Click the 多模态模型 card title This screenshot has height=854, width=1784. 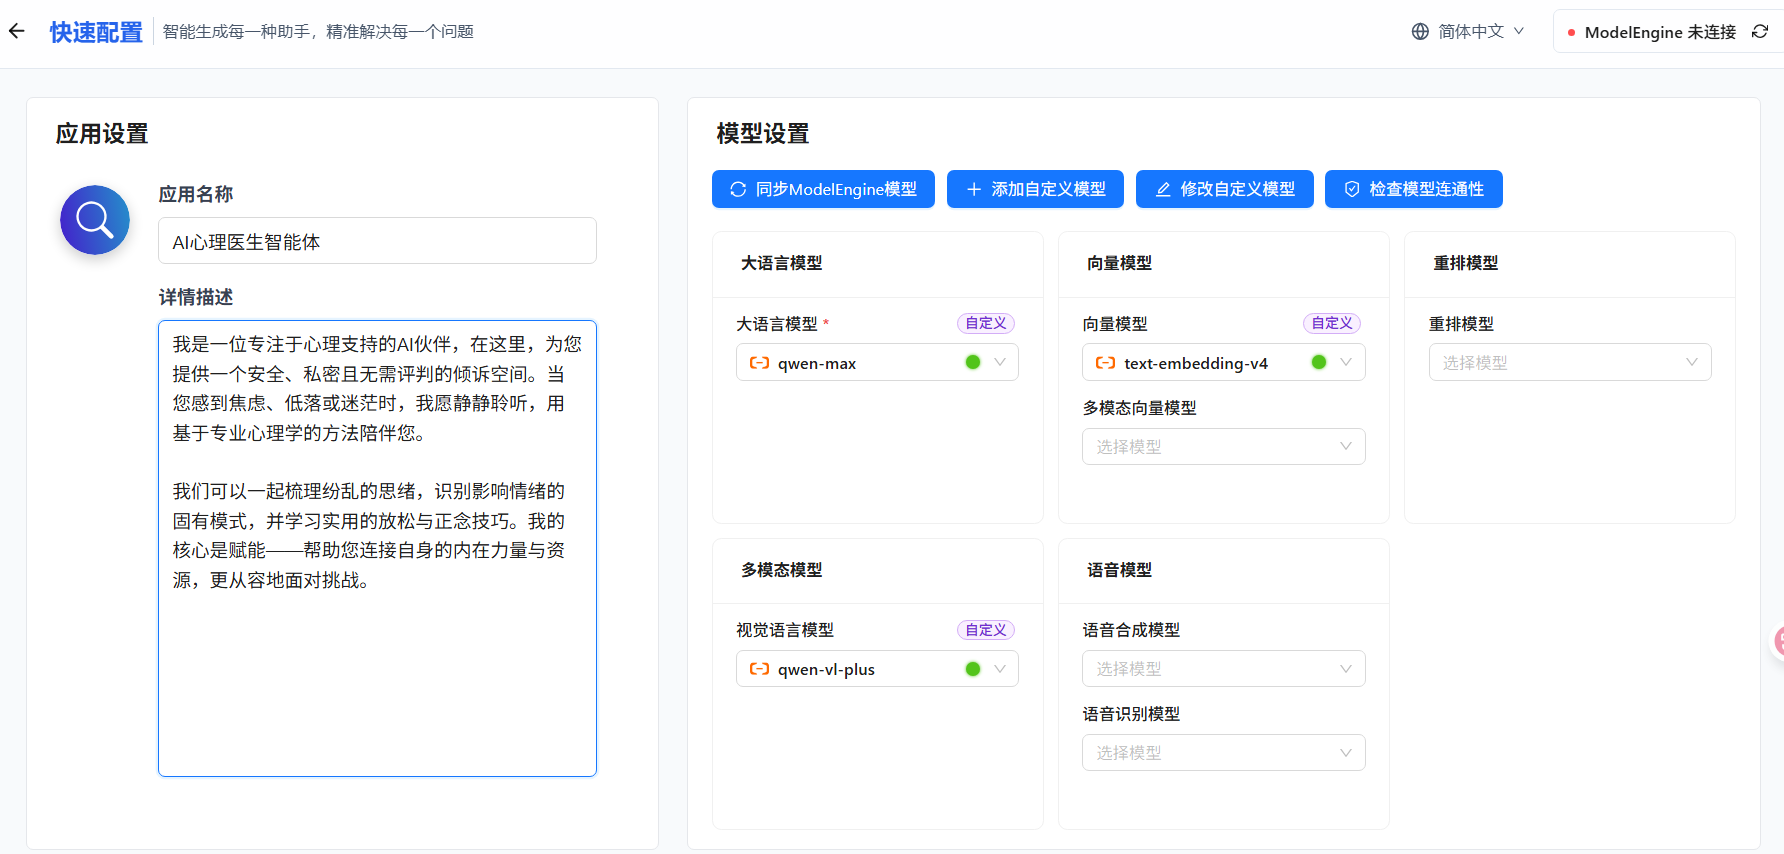pos(781,570)
